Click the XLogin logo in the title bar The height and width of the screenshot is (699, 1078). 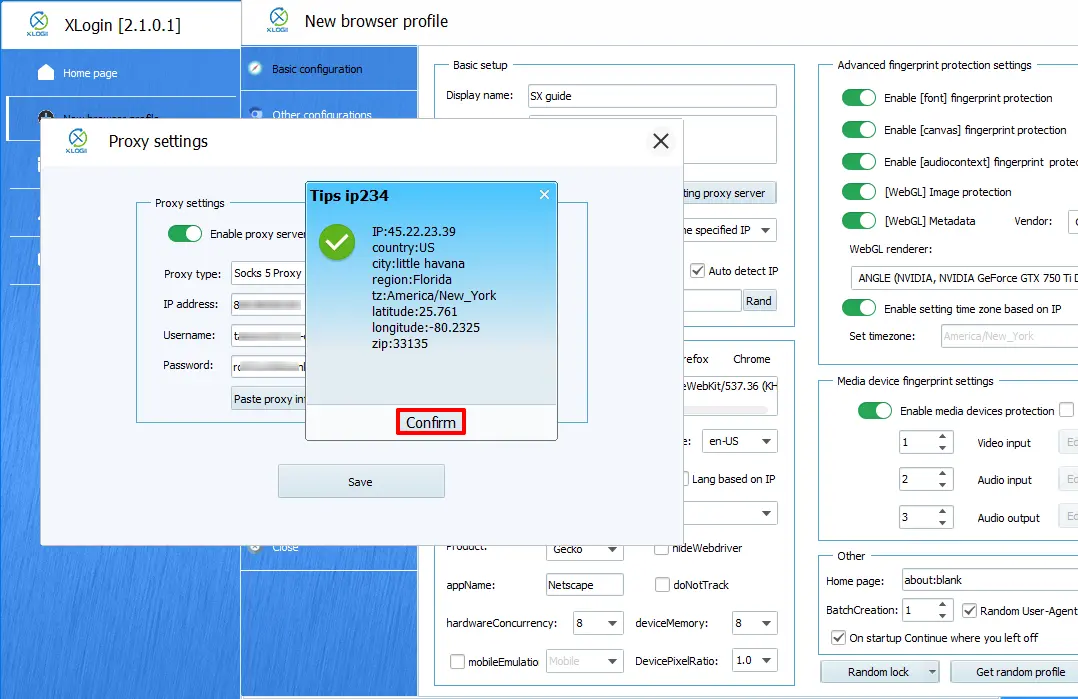pyautogui.click(x=39, y=23)
